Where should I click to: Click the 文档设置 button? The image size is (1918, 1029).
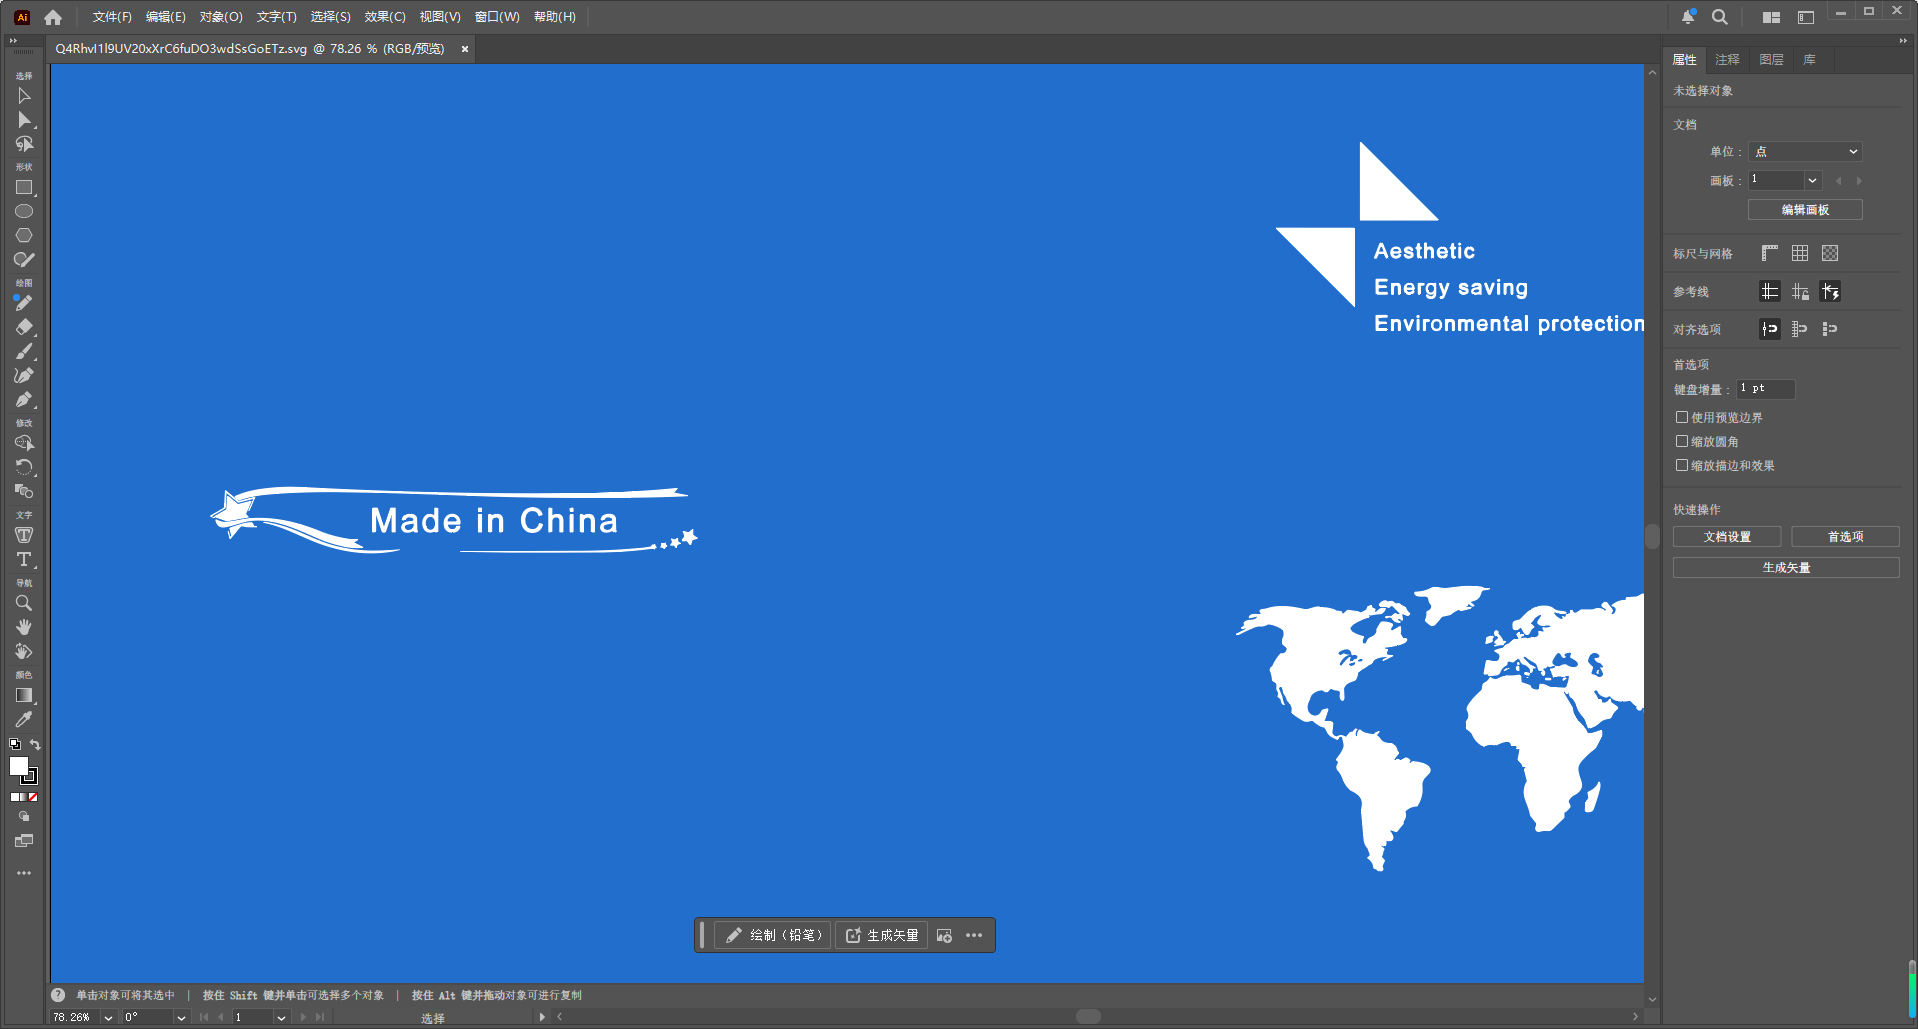1727,538
